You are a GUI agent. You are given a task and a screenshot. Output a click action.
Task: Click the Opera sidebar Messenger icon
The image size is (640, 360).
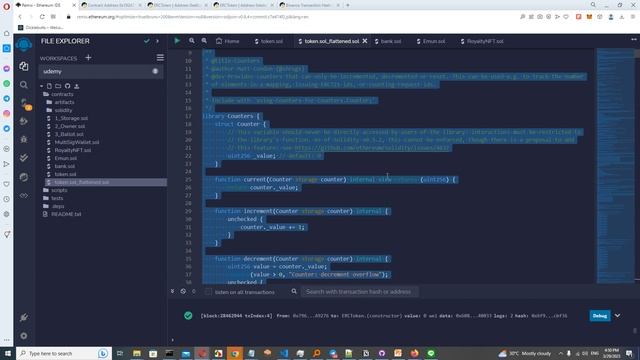tap(7, 69)
